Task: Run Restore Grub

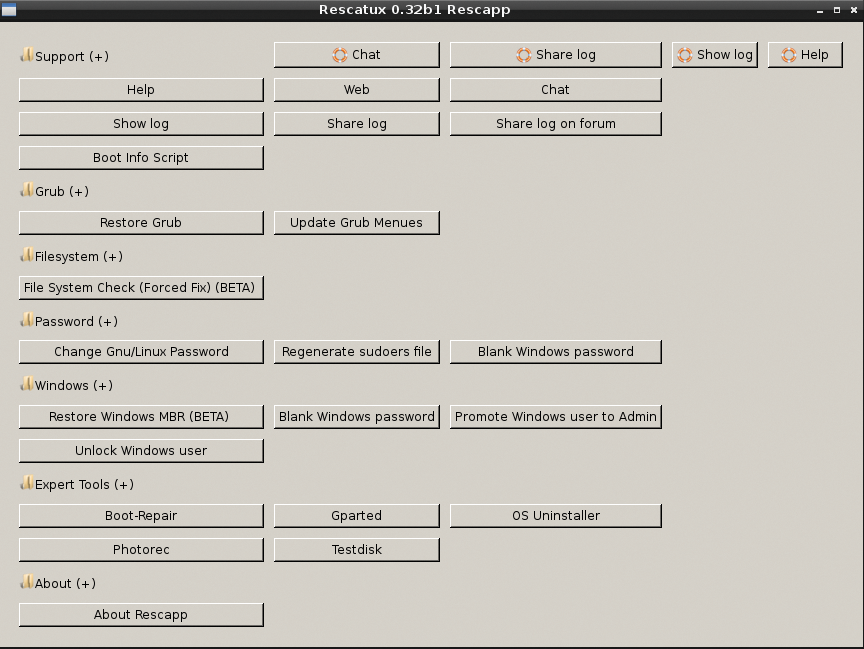Action: point(141,223)
